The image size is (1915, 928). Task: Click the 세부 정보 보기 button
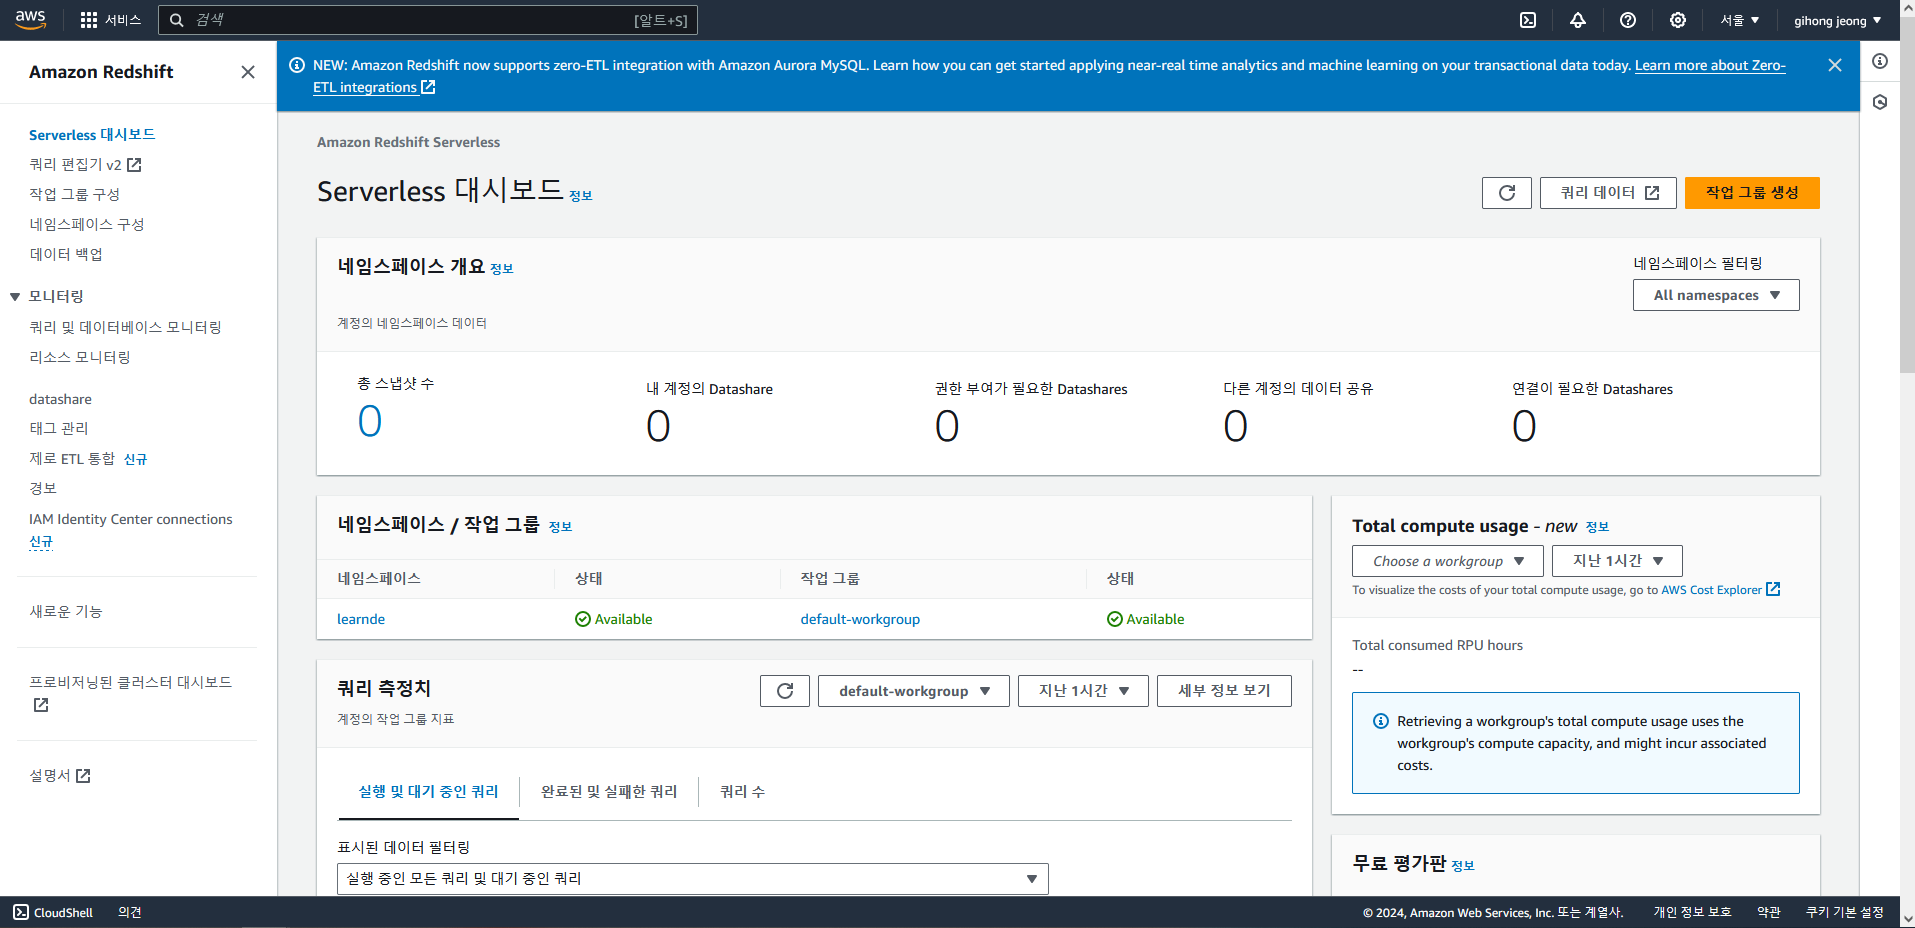(x=1224, y=691)
